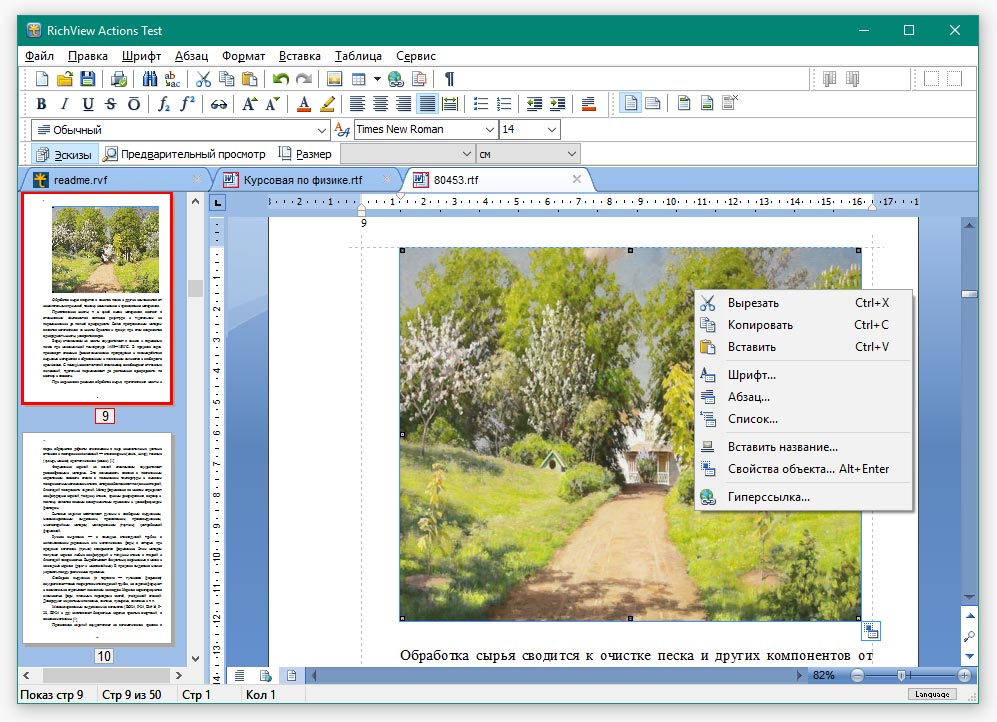997x722 pixels.
Task: Click the zoom slider handle at 82%
Action: (x=902, y=676)
